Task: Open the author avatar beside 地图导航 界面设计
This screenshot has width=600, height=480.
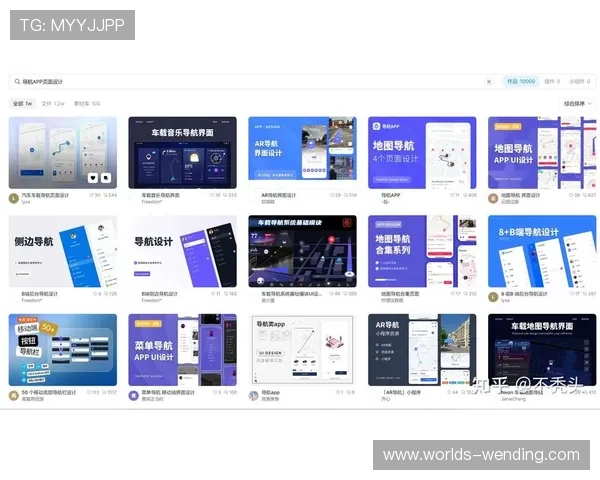Action: [x=493, y=198]
